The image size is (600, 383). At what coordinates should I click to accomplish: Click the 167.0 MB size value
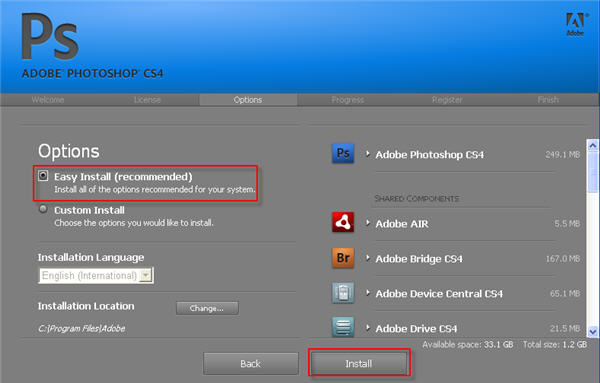[x=563, y=259]
